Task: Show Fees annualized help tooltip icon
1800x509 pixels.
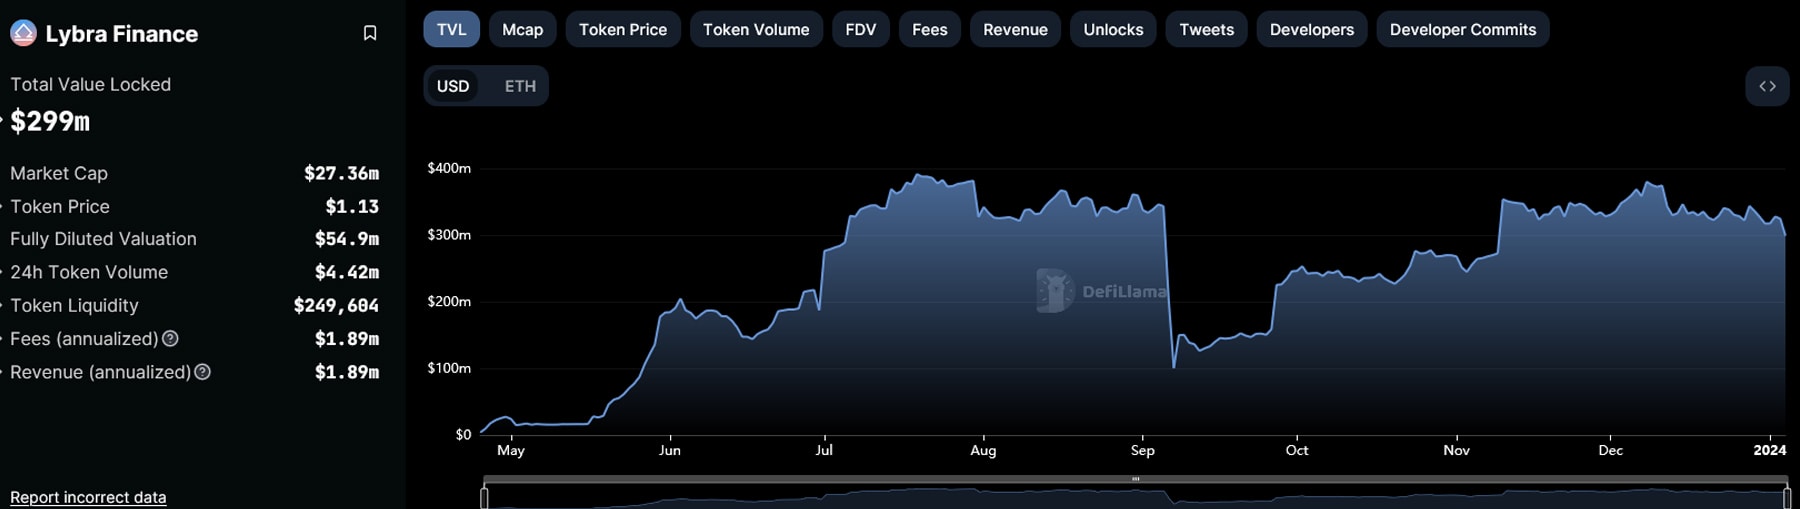Action: (x=170, y=339)
